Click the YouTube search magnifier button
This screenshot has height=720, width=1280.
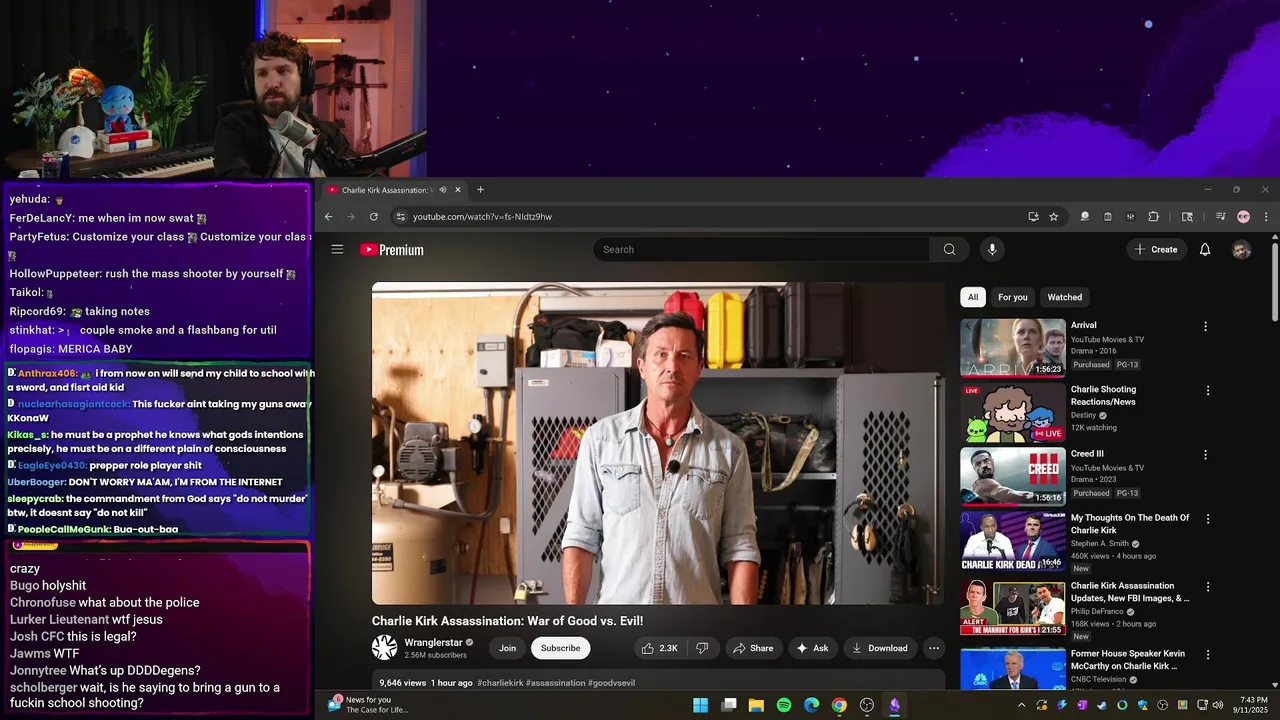(949, 249)
